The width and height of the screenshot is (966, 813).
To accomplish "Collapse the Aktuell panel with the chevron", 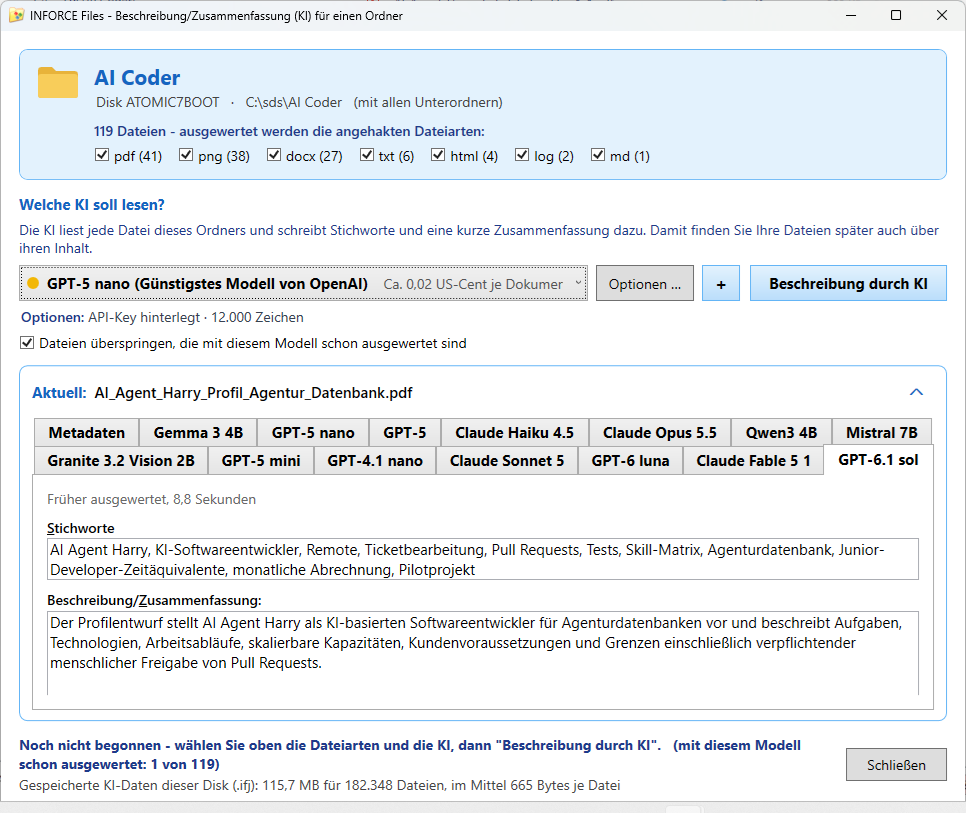I will pyautogui.click(x=916, y=392).
